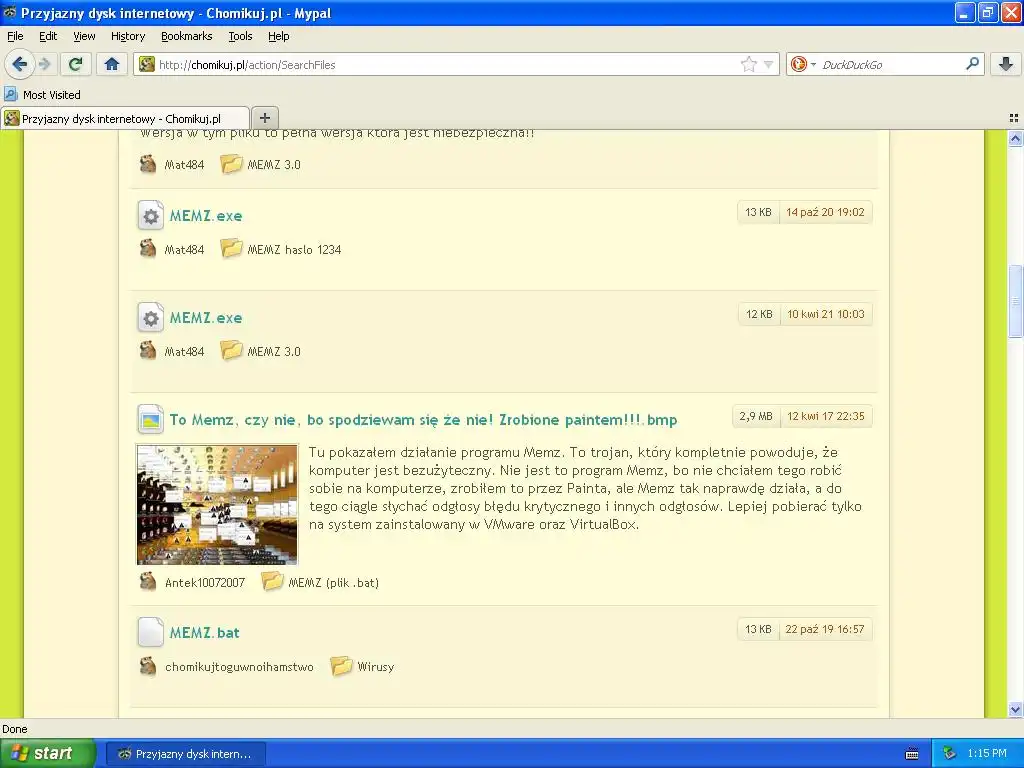Viewport: 1024px width, 768px height.
Task: Select the Mypal taskbar button
Action: click(x=185, y=754)
